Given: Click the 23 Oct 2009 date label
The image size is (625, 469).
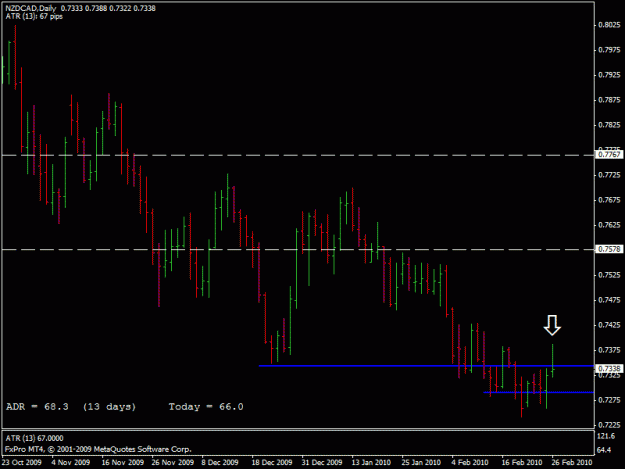Looking at the screenshot, I should [x=22, y=462].
